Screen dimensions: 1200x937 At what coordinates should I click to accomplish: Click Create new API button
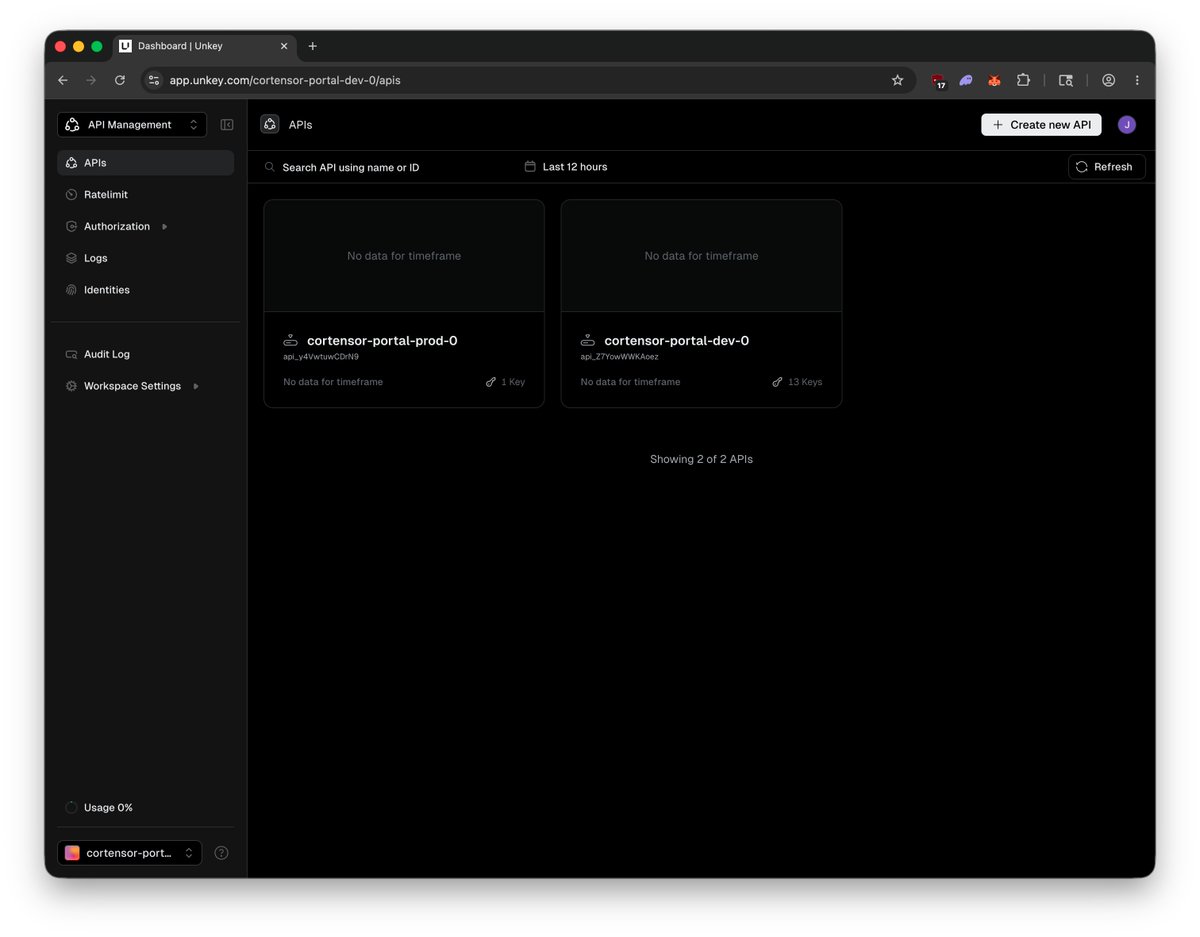(x=1041, y=125)
